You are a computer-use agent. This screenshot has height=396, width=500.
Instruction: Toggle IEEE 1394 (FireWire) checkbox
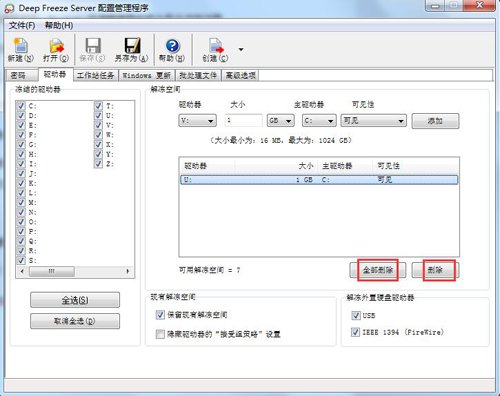[x=356, y=332]
